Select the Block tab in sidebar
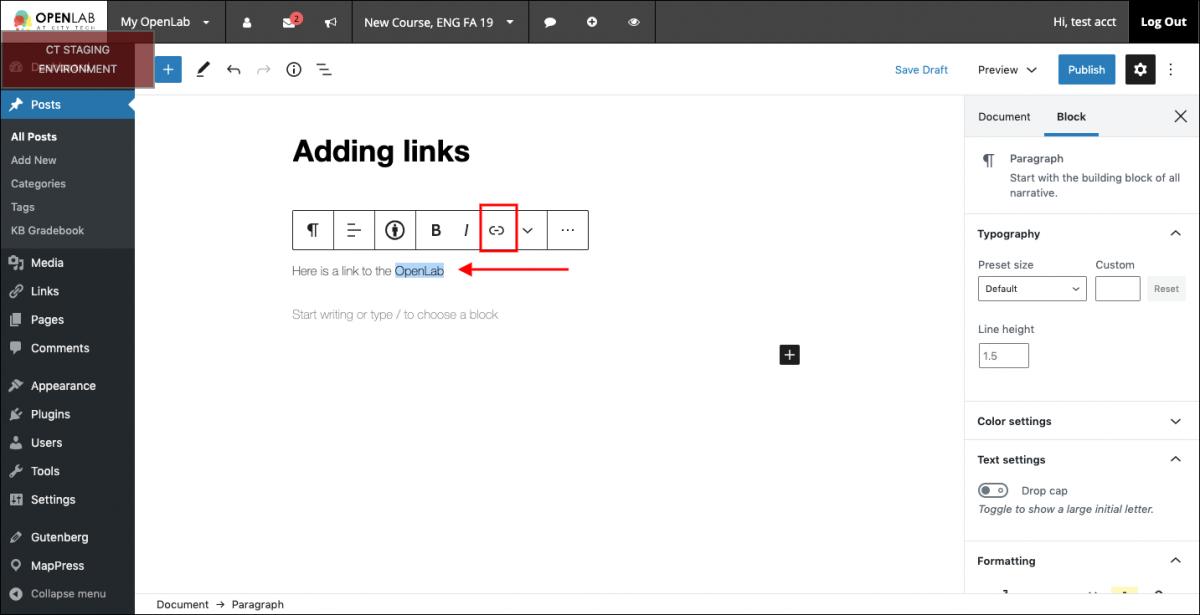1200x615 pixels. click(1071, 116)
